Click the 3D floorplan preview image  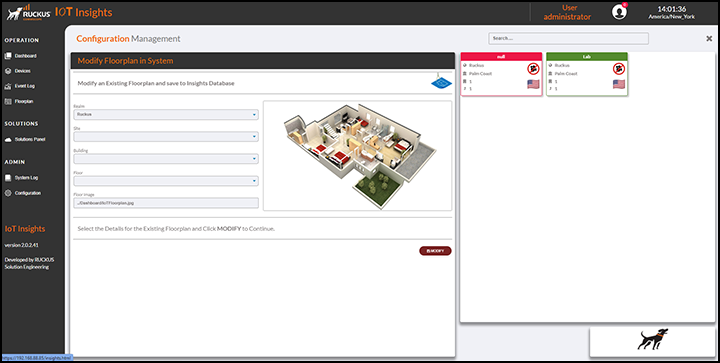coord(358,156)
